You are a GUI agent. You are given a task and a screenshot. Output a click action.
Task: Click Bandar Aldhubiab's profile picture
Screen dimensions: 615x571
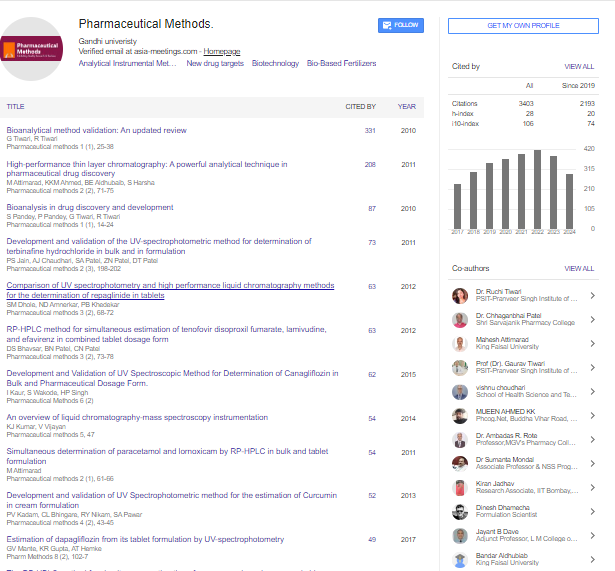[x=460, y=559]
